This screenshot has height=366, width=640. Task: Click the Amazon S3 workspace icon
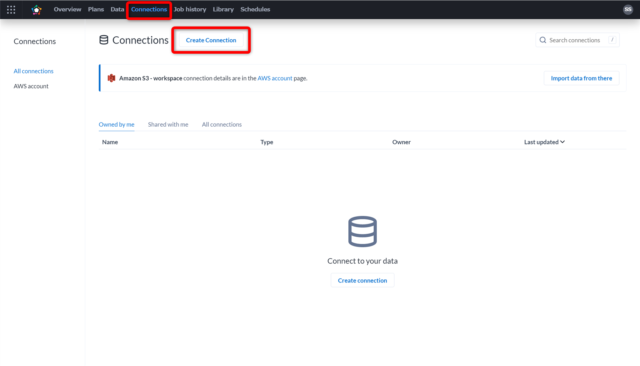point(111,78)
